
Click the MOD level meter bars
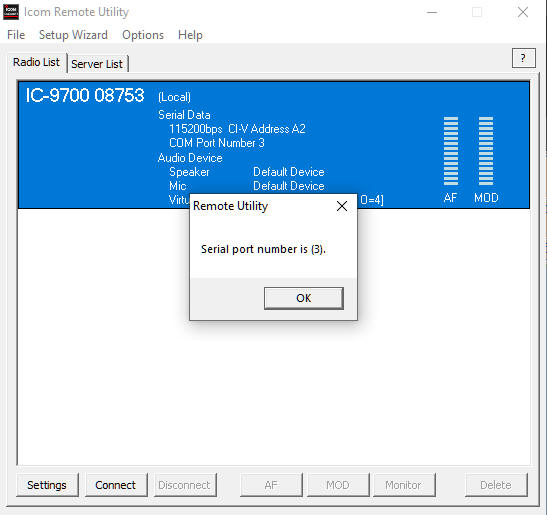click(486, 151)
